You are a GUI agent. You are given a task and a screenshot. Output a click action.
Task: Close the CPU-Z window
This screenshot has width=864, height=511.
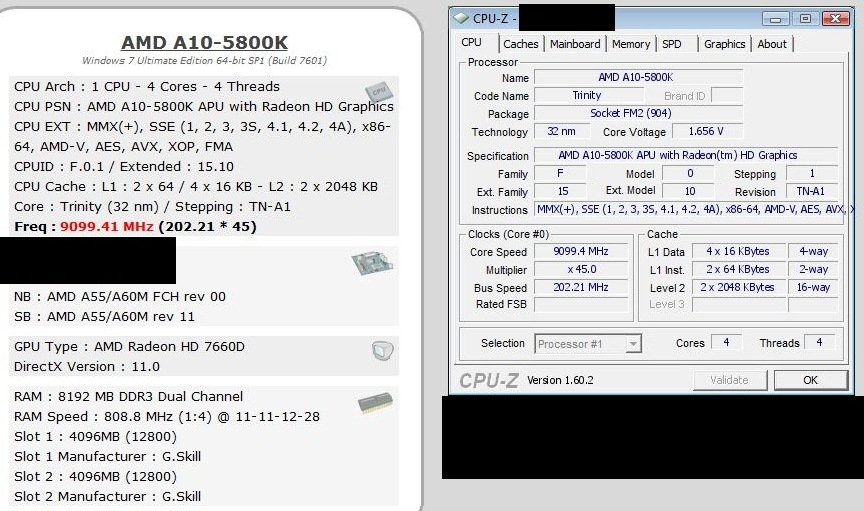(x=832, y=18)
